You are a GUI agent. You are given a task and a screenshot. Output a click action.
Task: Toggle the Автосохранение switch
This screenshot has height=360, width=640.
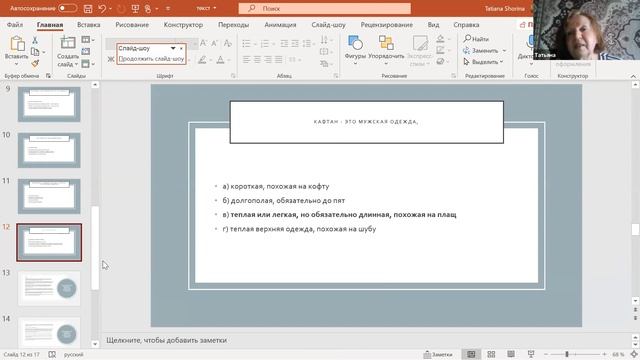click(67, 8)
